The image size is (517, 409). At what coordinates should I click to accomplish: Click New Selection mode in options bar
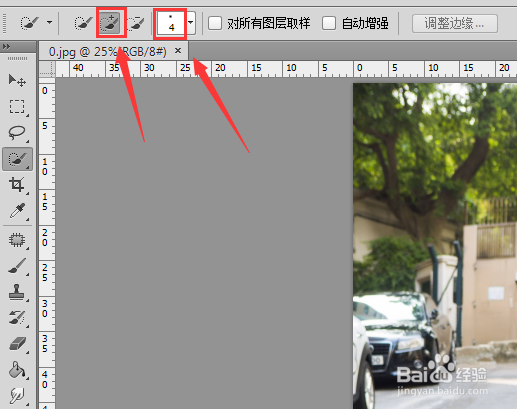coord(83,23)
